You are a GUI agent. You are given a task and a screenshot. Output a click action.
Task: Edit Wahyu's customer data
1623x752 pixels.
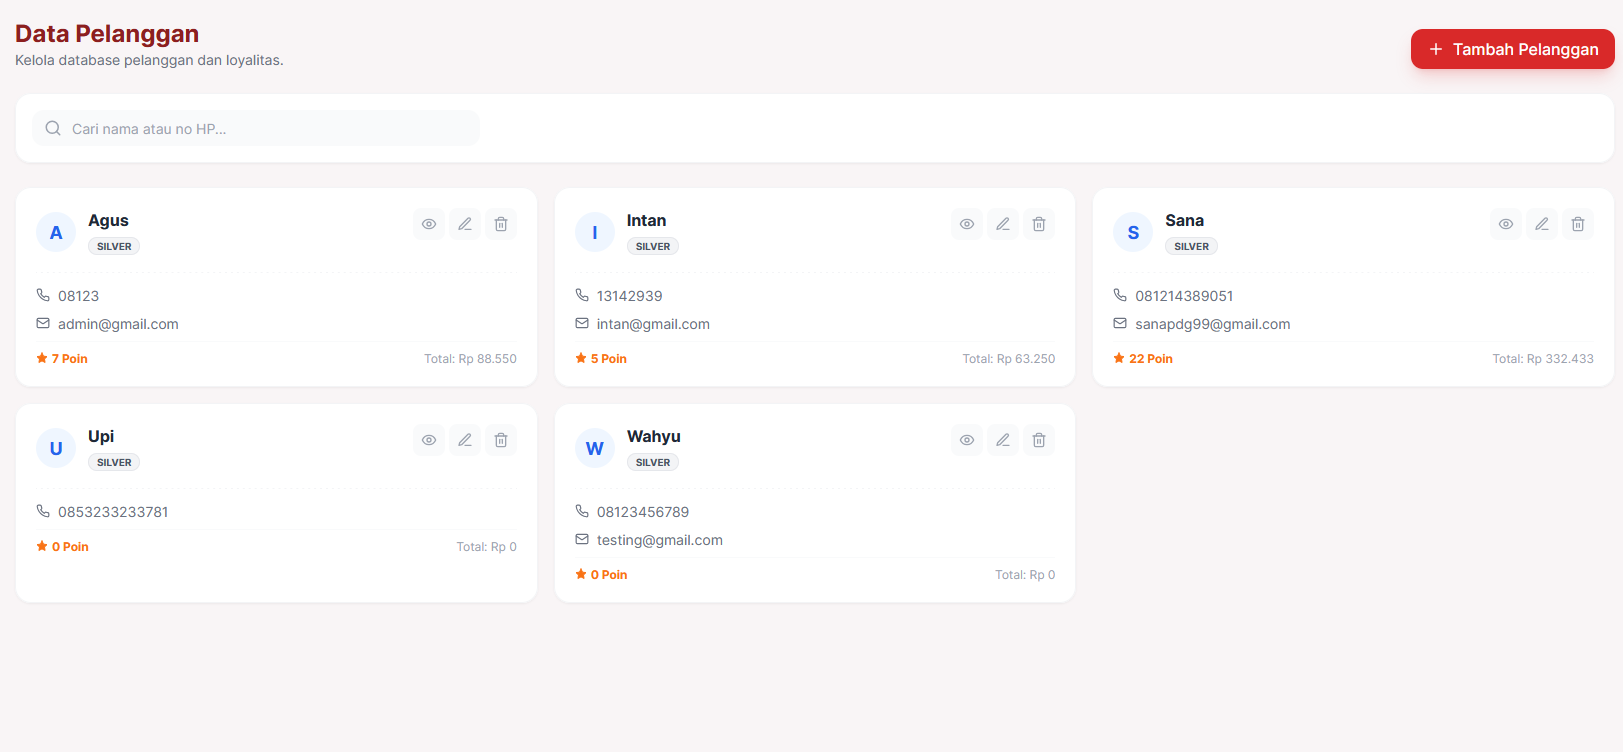[1003, 440]
